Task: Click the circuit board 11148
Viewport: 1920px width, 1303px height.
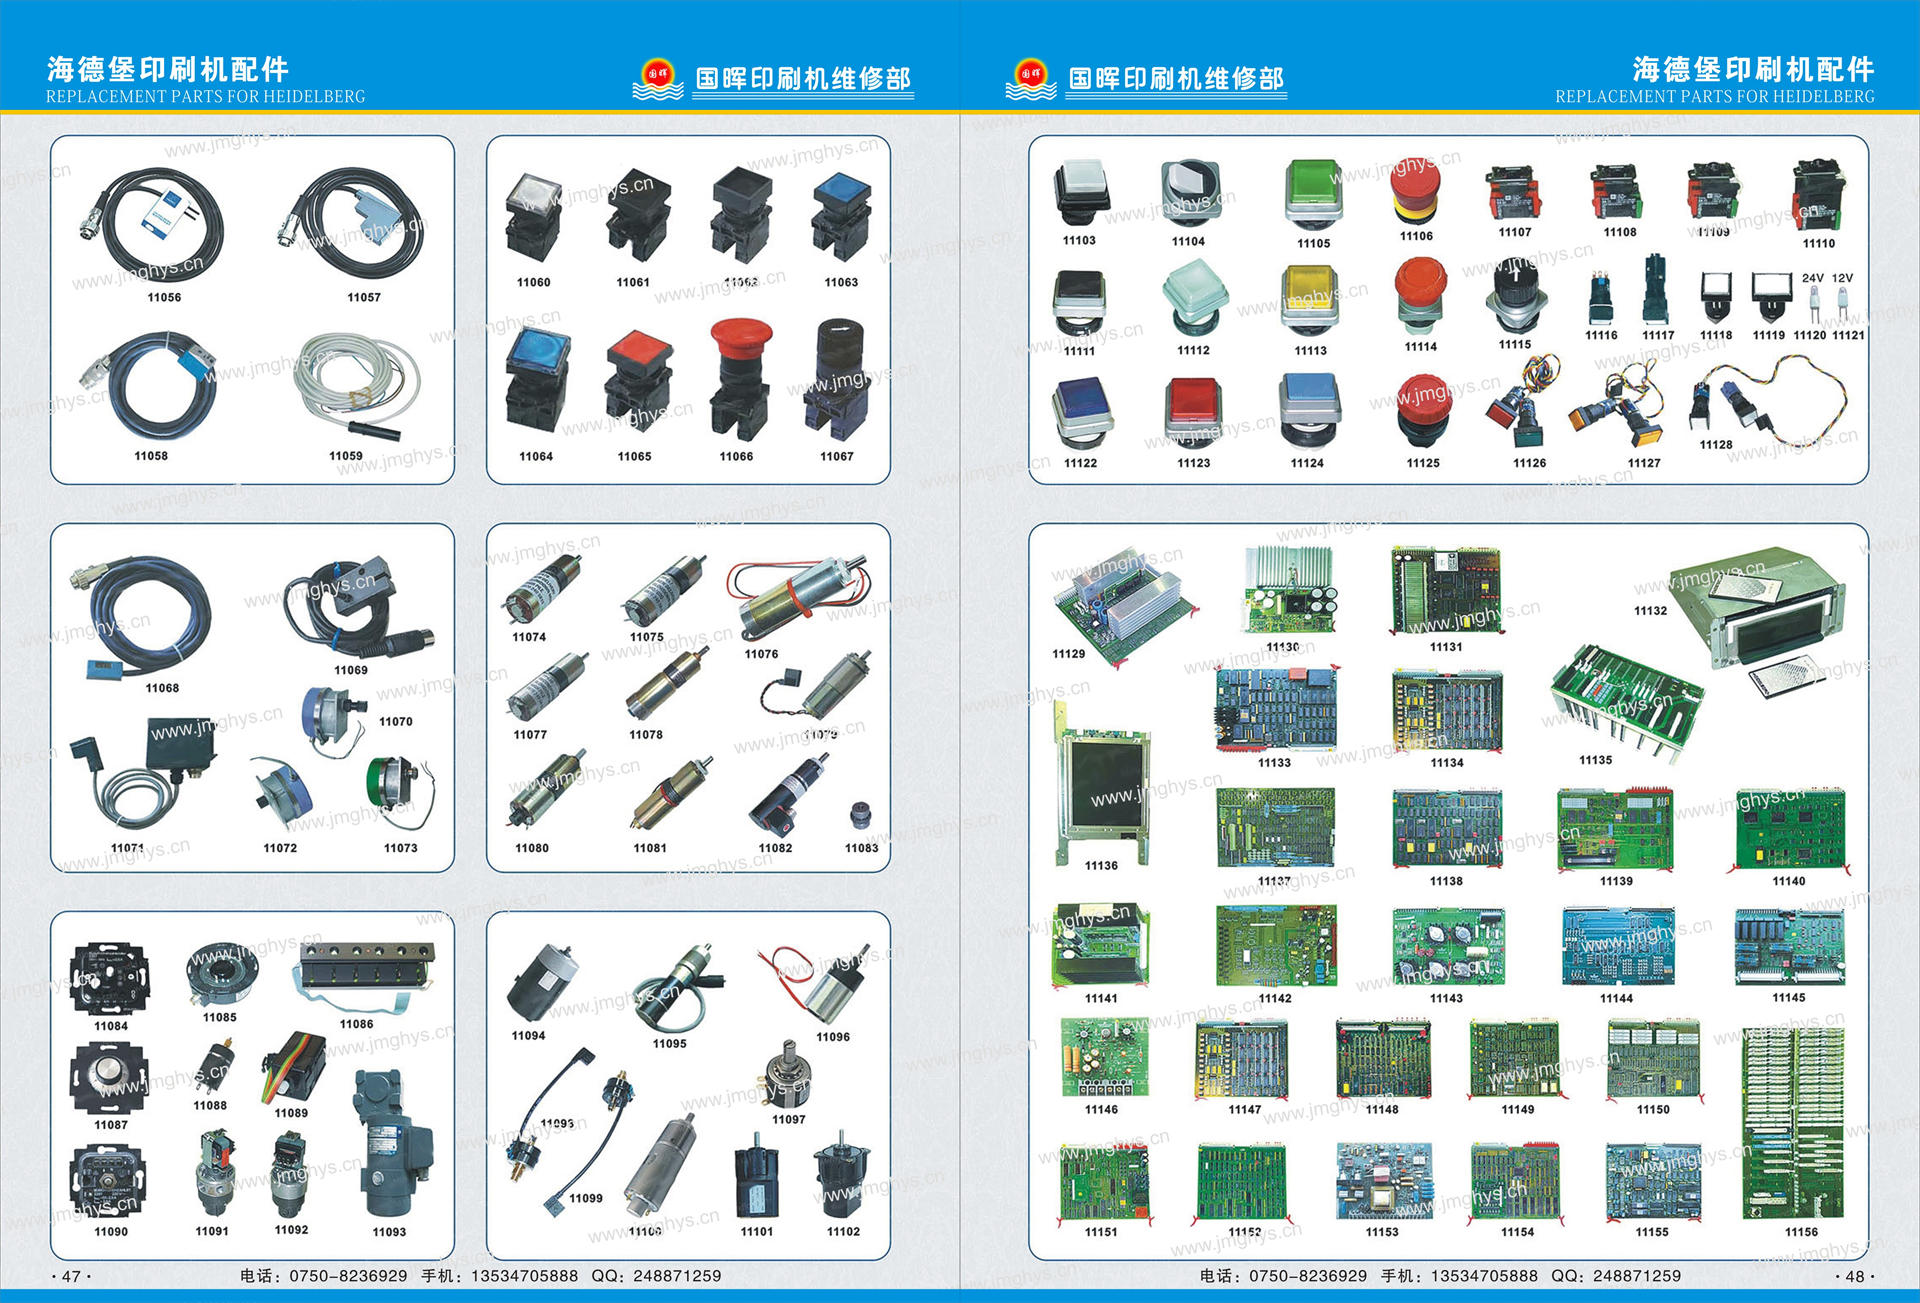Action: click(x=1383, y=1059)
